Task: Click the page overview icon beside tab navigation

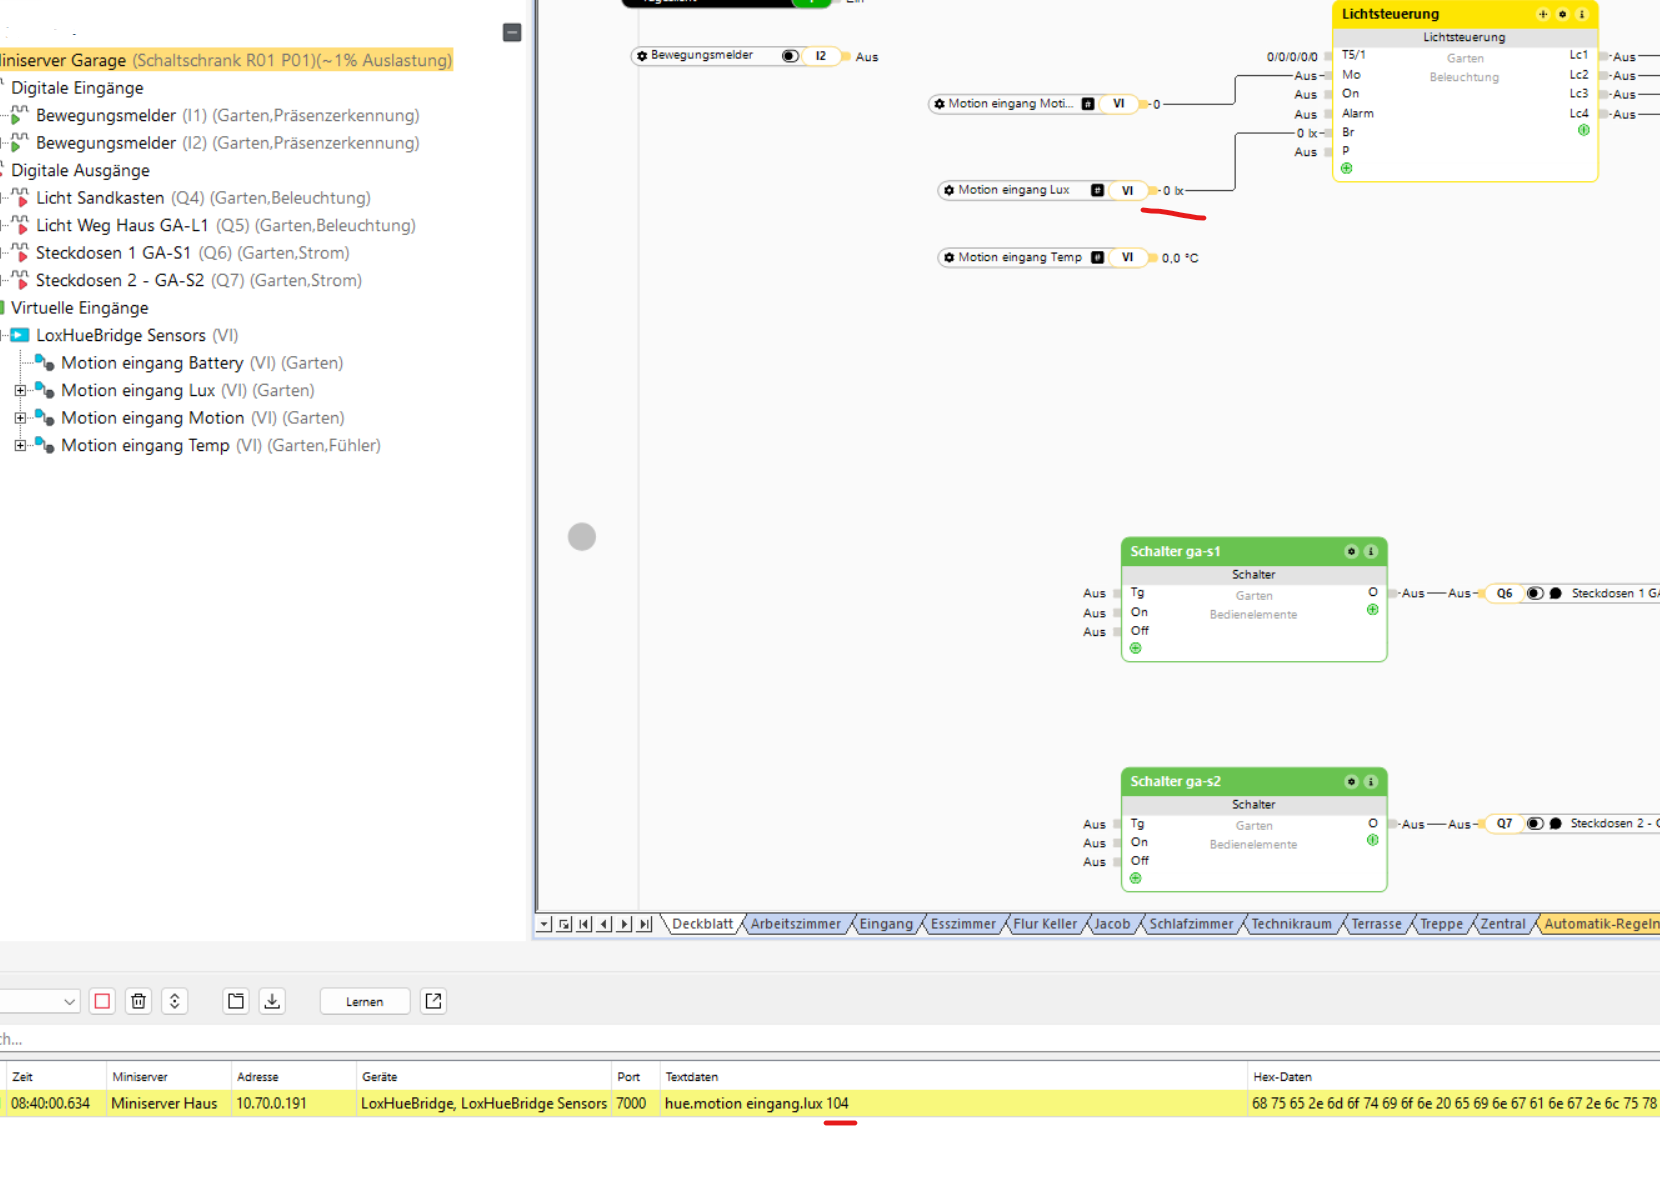Action: (564, 924)
